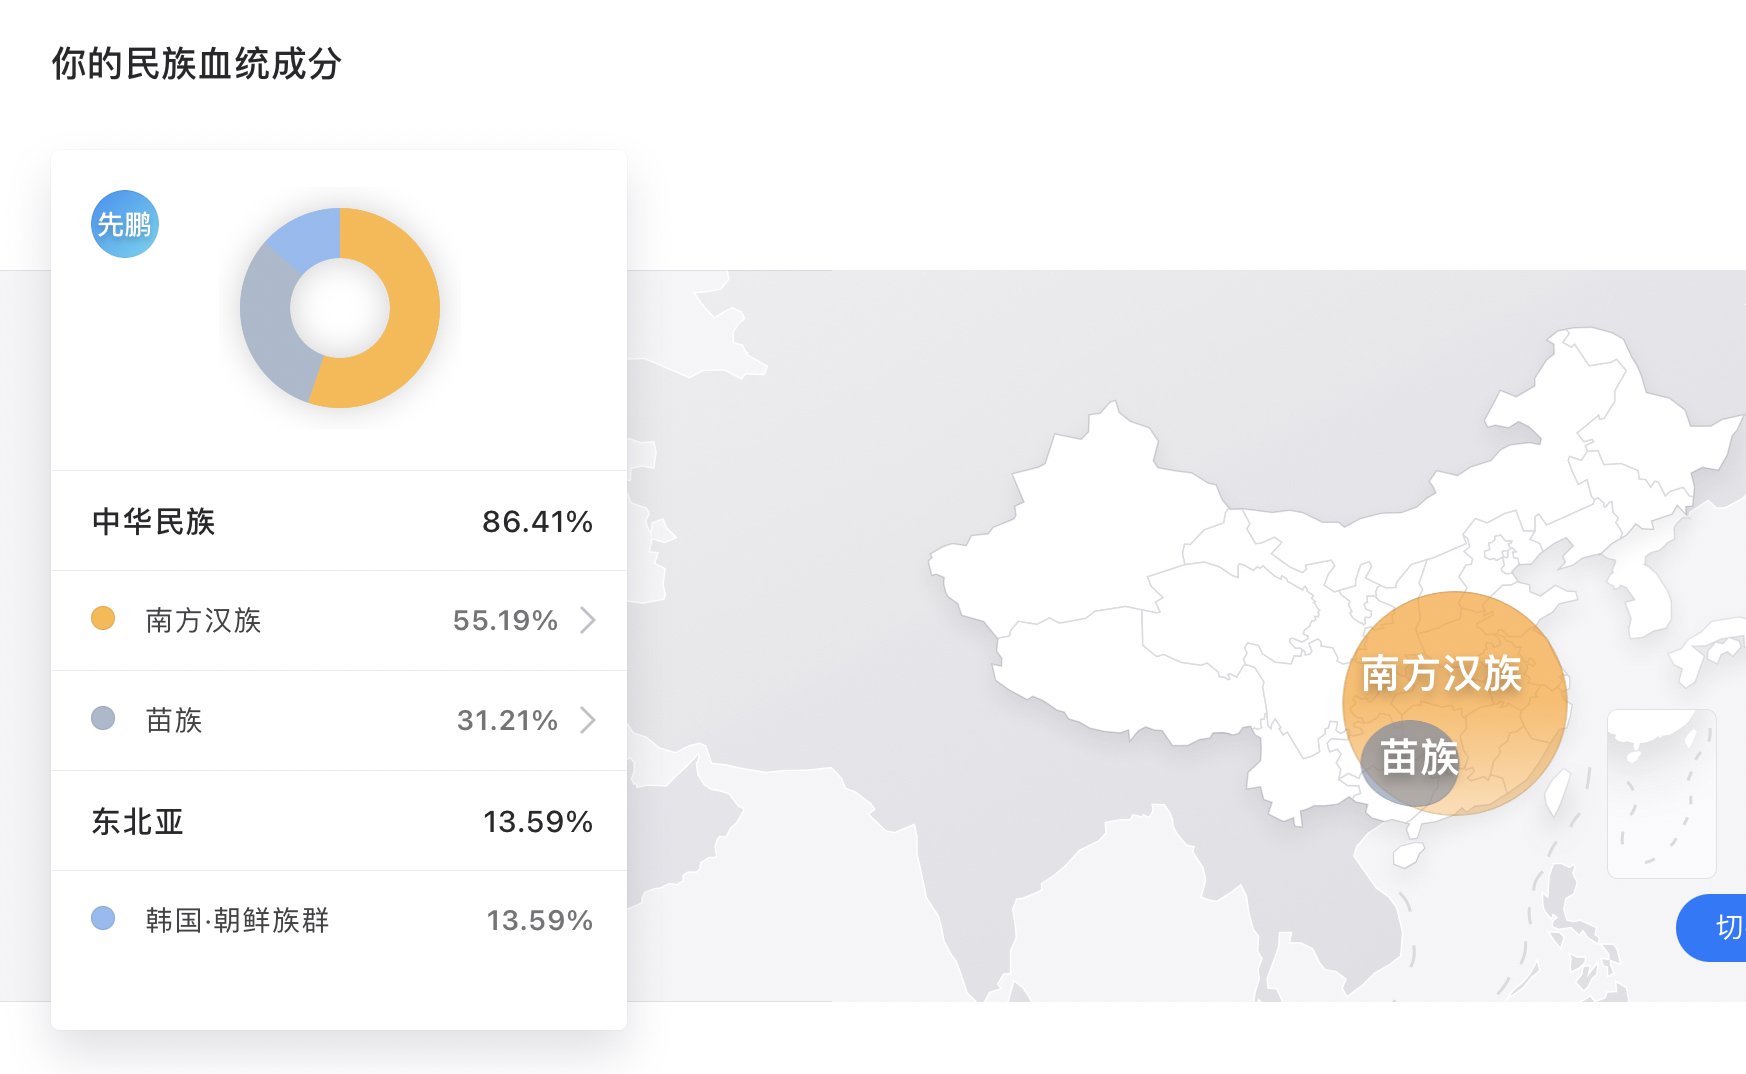Select the 南方汉族 list row label
The width and height of the screenshot is (1746, 1074).
(x=203, y=620)
